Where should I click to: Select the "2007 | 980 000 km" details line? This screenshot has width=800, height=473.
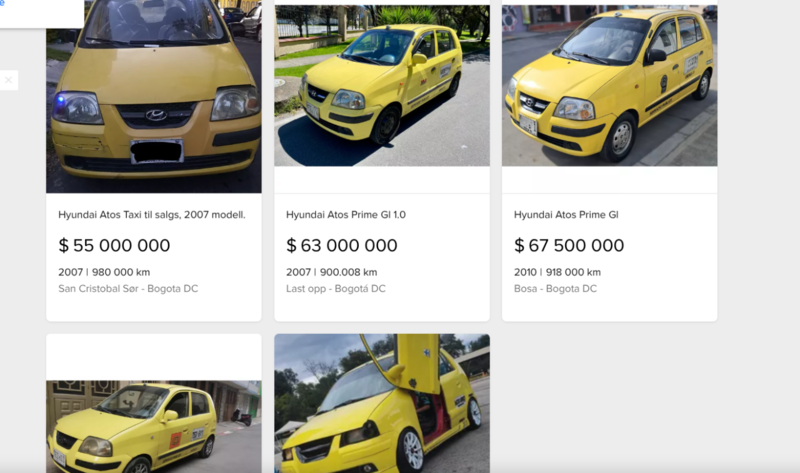[104, 272]
